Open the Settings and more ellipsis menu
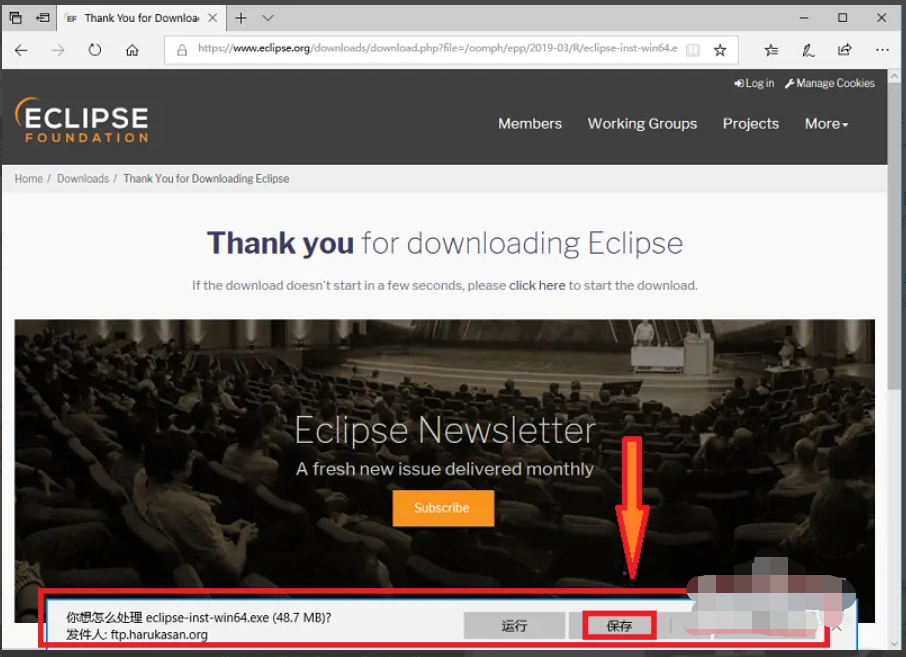906x657 pixels. 882,50
